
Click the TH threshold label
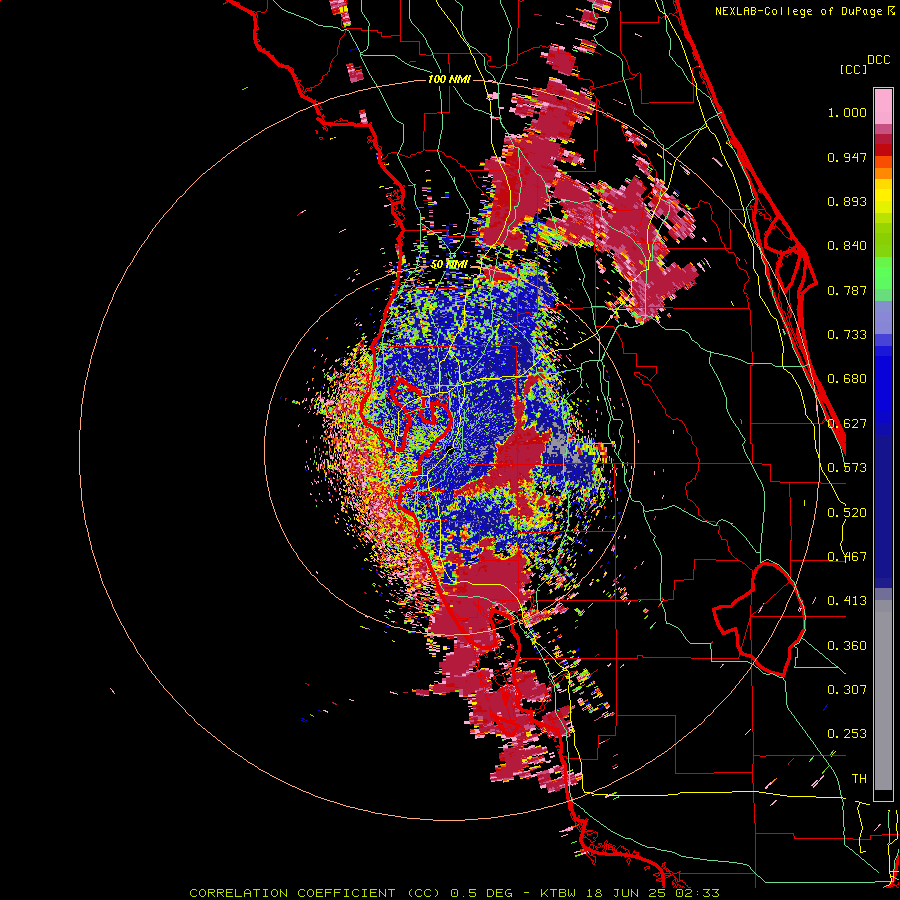tap(859, 779)
